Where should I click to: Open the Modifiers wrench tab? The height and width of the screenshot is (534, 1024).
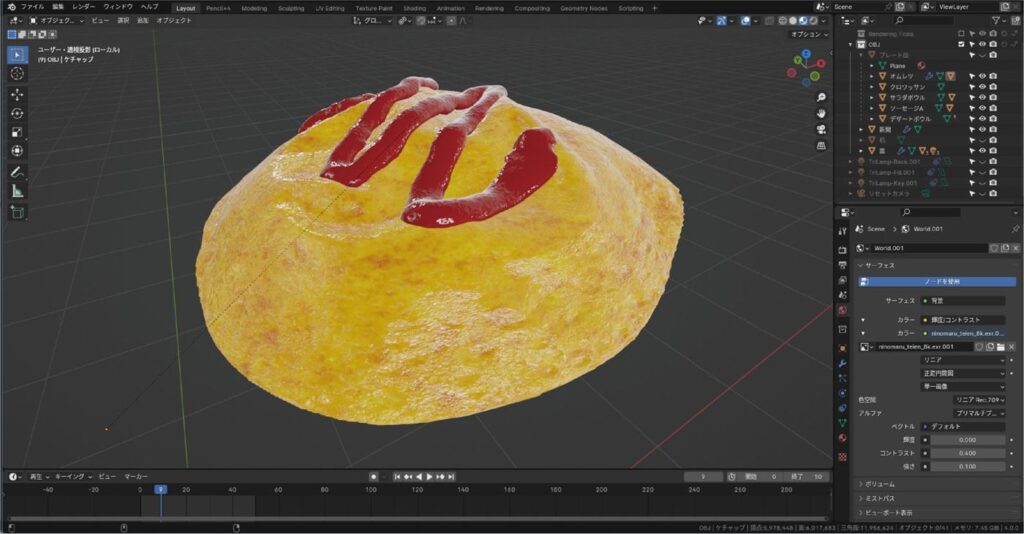(842, 363)
